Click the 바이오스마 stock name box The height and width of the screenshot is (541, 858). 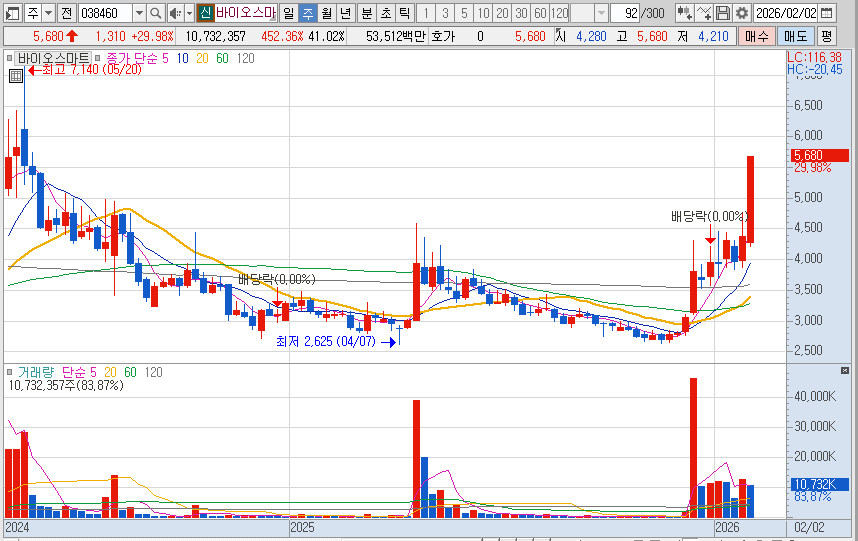pyautogui.click(x=245, y=13)
